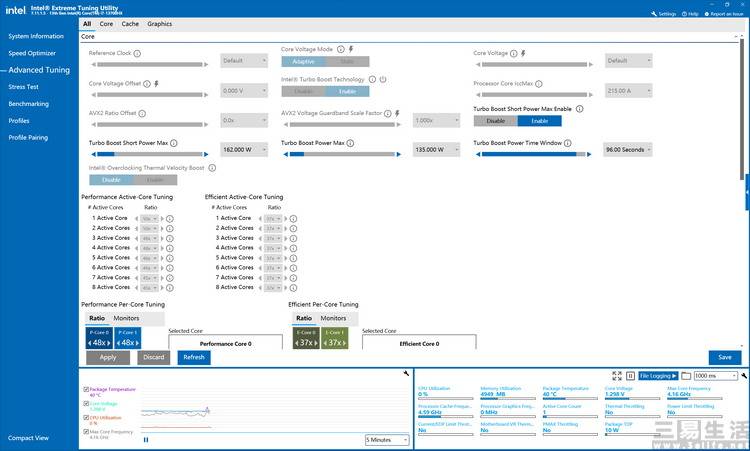Uncheck the Package Temperature checkbox
The height and width of the screenshot is (451, 750).
point(86,389)
